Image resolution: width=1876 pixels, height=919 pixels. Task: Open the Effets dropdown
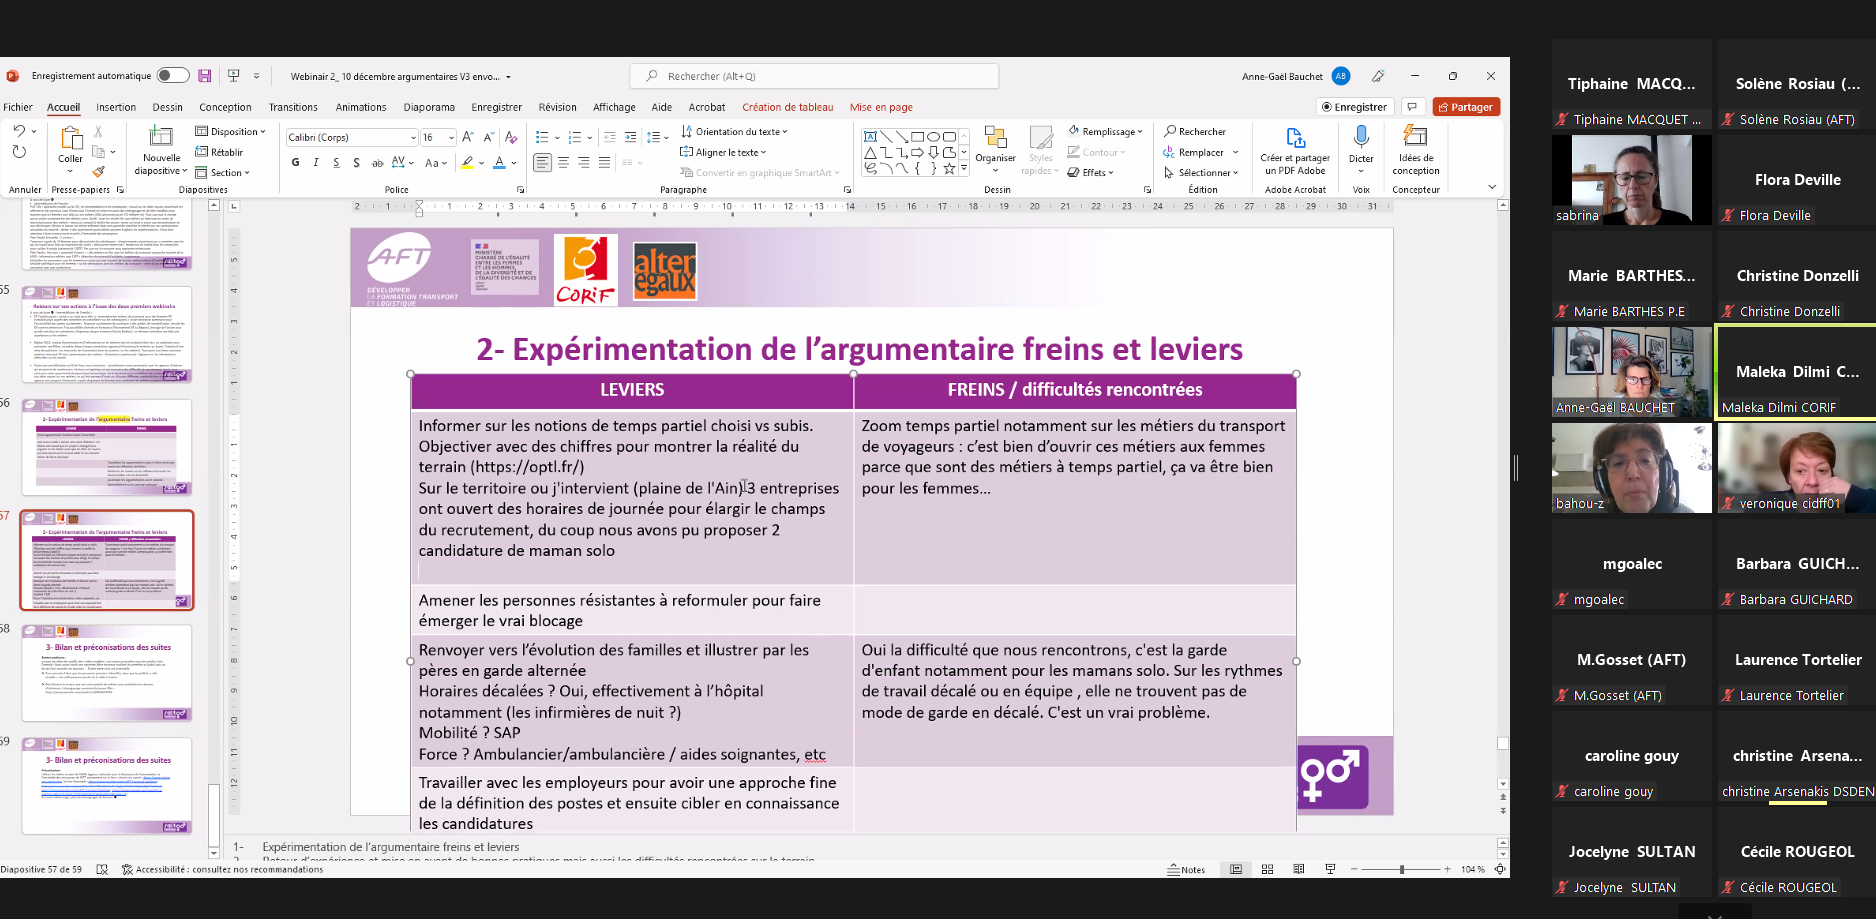1091,172
